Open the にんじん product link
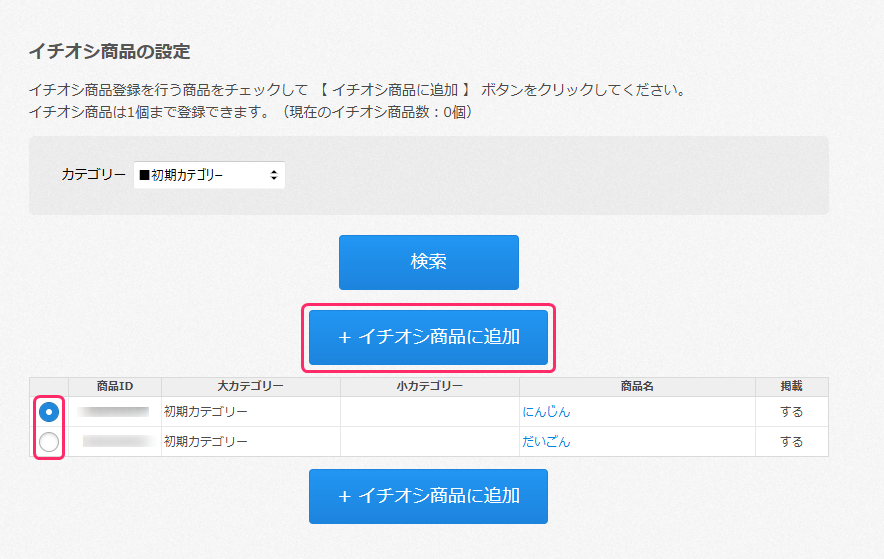884x559 pixels. click(546, 412)
